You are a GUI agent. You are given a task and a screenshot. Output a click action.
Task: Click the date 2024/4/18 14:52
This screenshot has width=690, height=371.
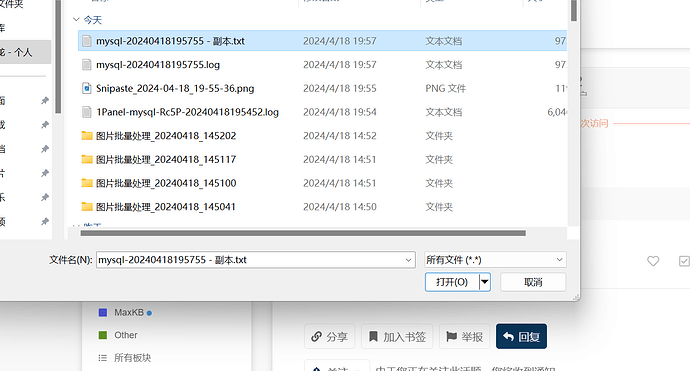340,136
